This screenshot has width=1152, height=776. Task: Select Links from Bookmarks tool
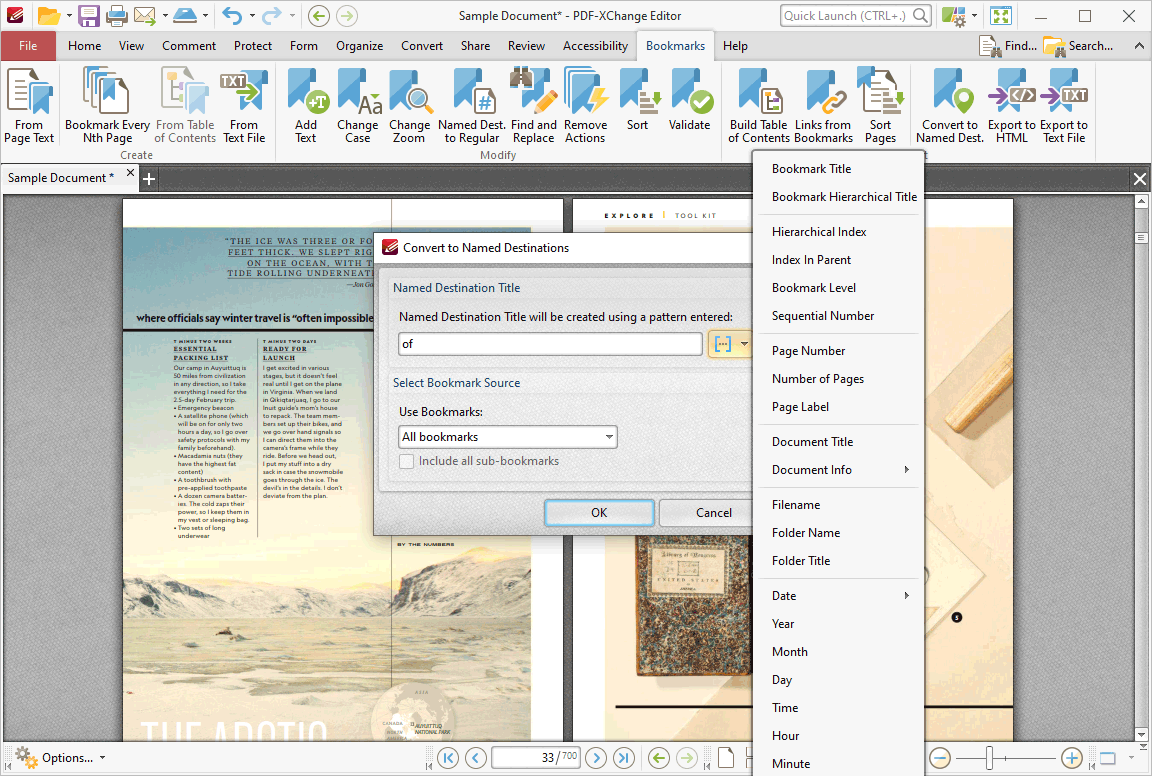[x=824, y=106]
